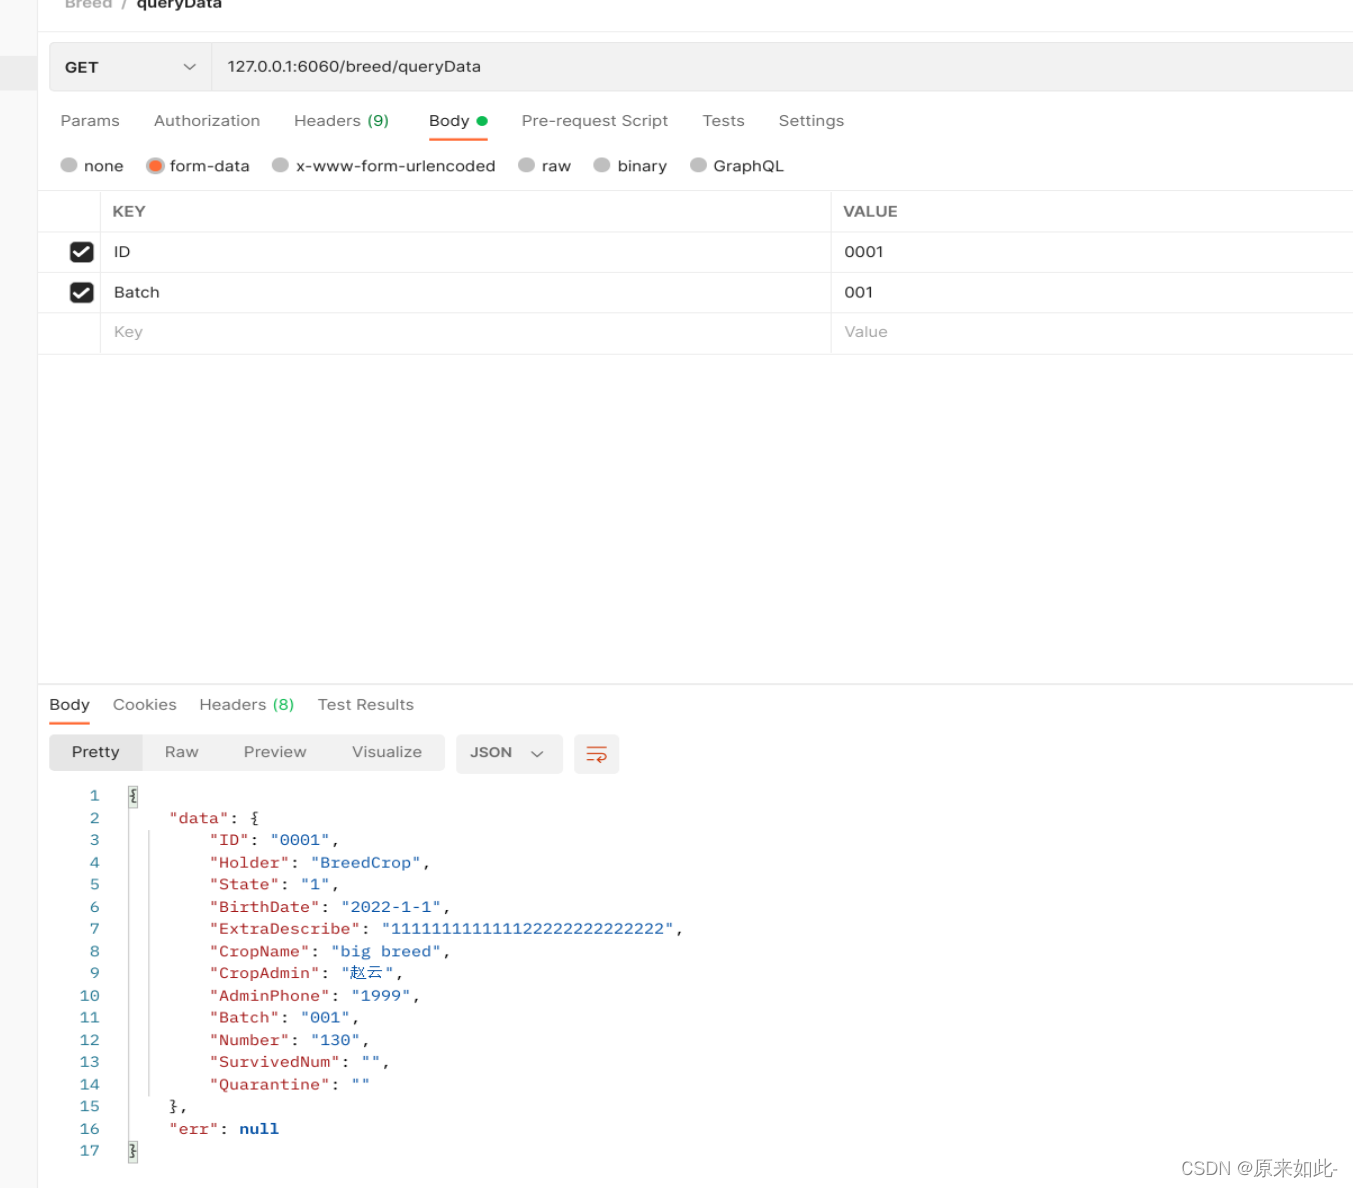
Task: Click the "CropName": "big breed" line
Action: point(329,951)
